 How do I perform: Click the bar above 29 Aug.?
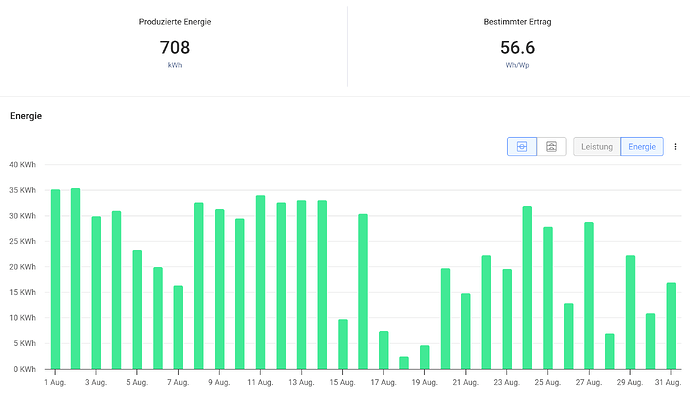pyautogui.click(x=630, y=312)
